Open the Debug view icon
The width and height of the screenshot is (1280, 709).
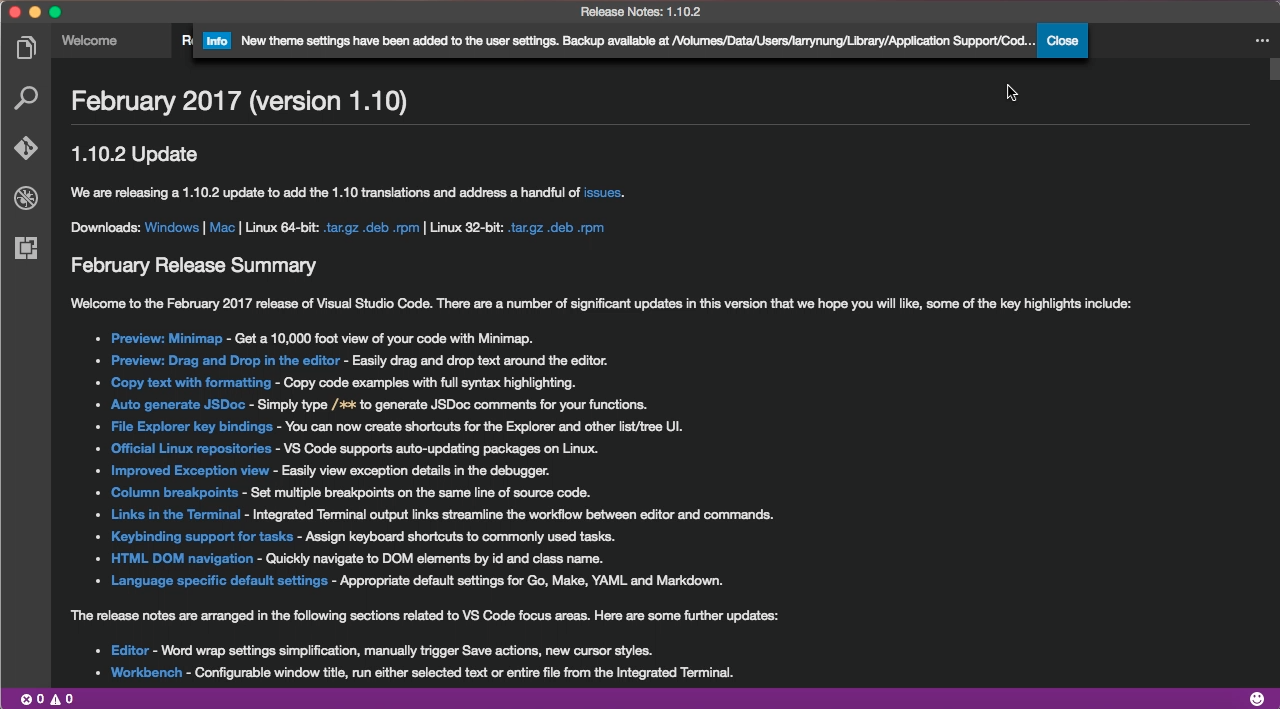pos(26,198)
